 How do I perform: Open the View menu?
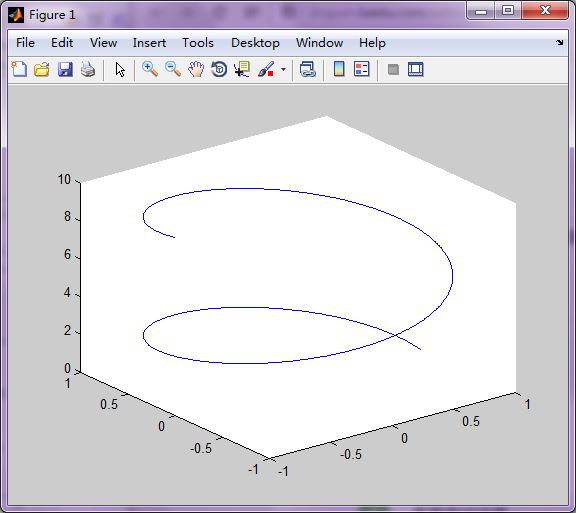pyautogui.click(x=103, y=43)
